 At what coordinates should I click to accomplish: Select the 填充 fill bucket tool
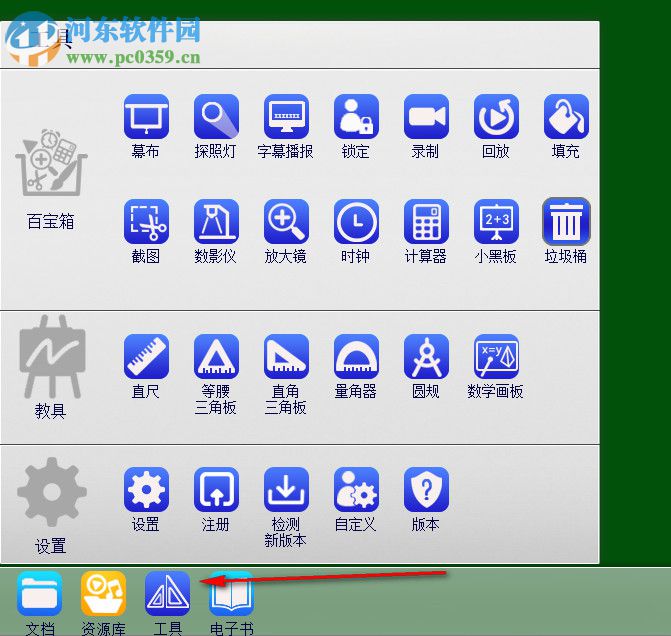pos(566,116)
